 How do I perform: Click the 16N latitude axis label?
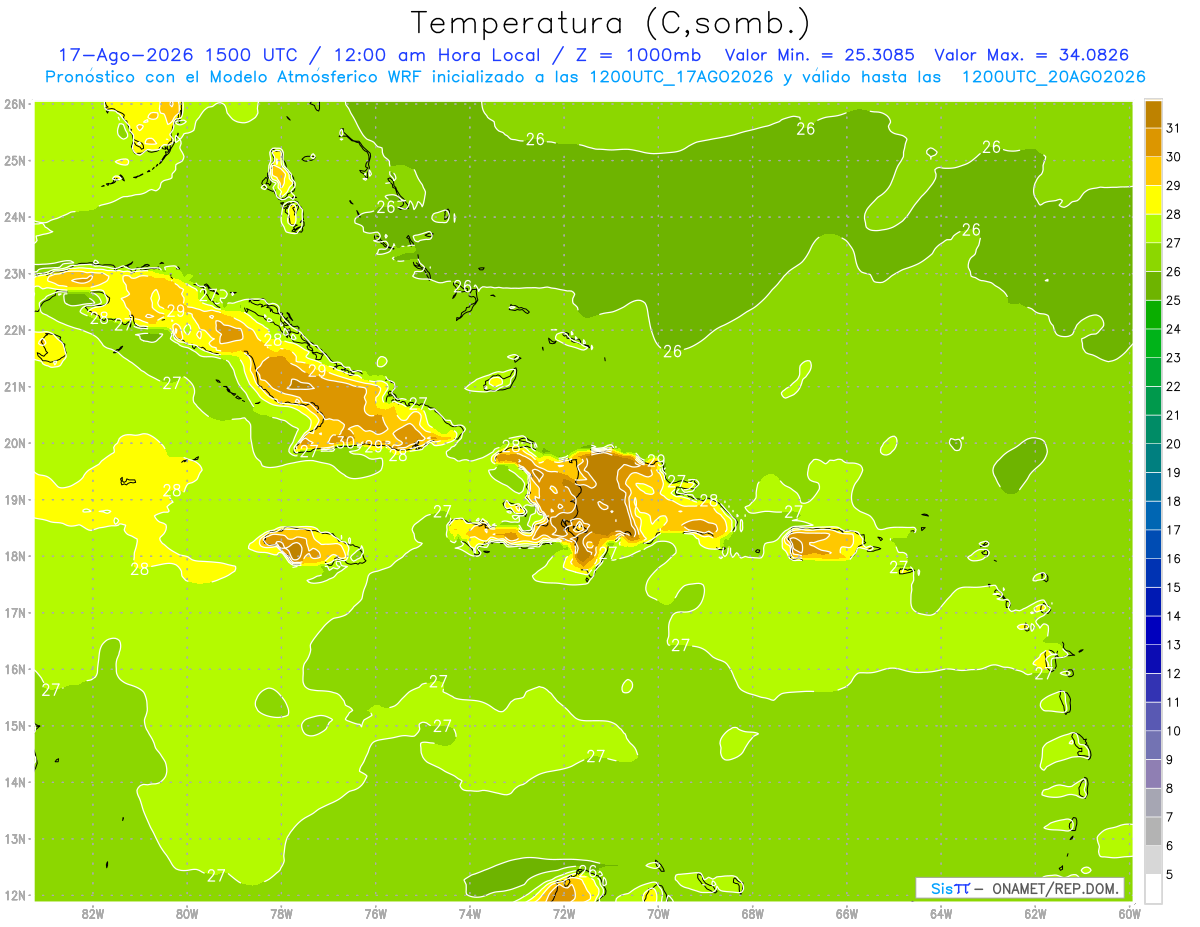14,669
